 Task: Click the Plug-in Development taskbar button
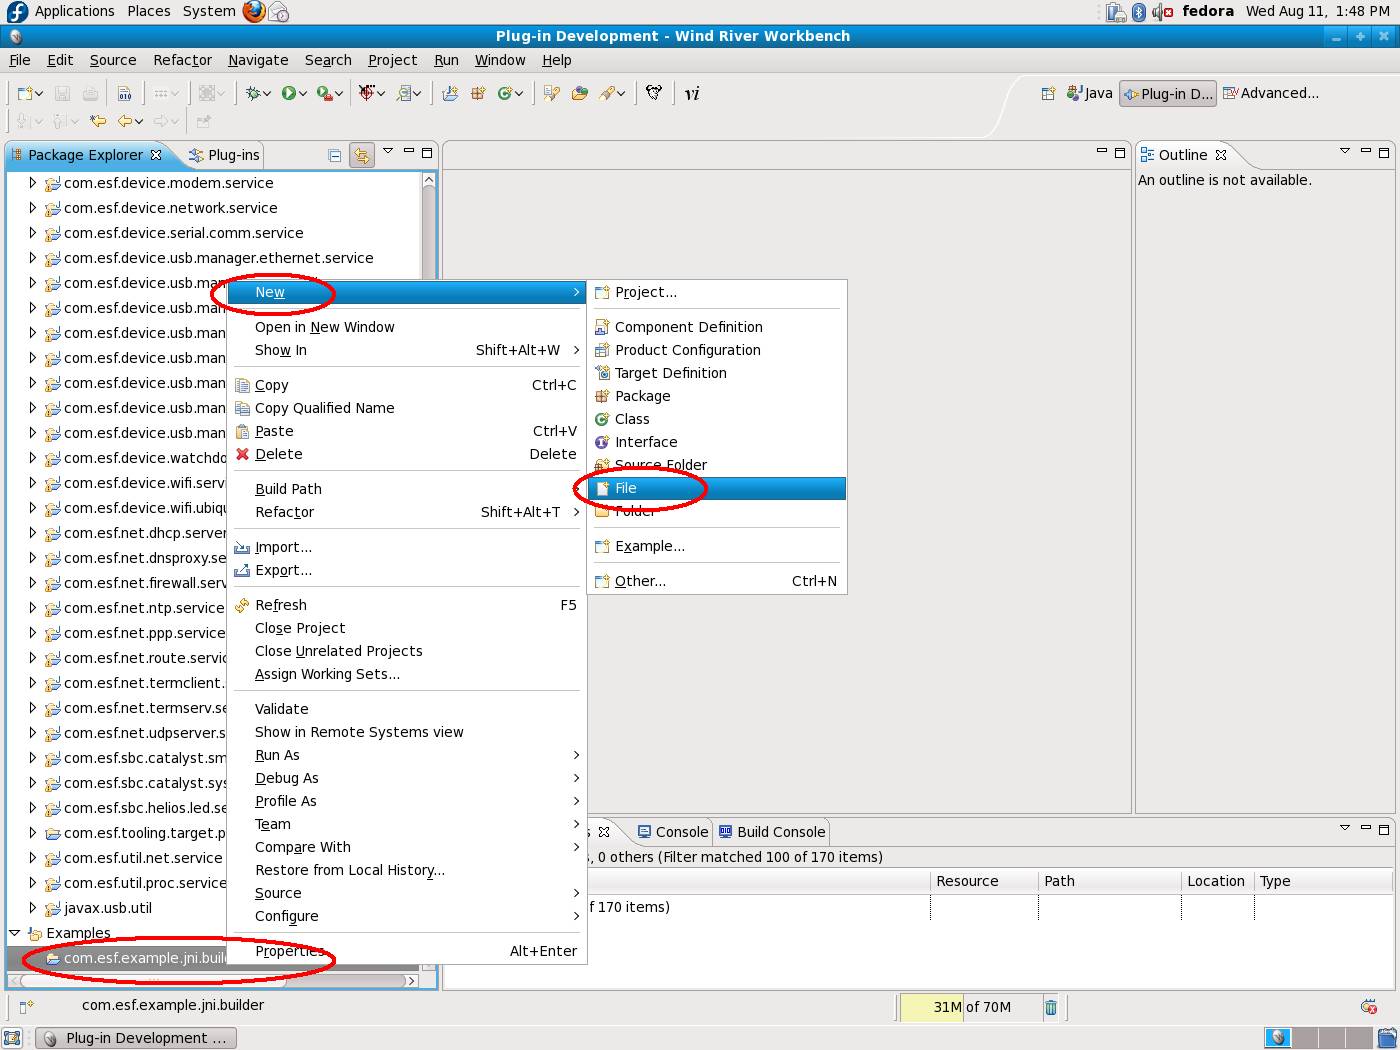tap(136, 1038)
